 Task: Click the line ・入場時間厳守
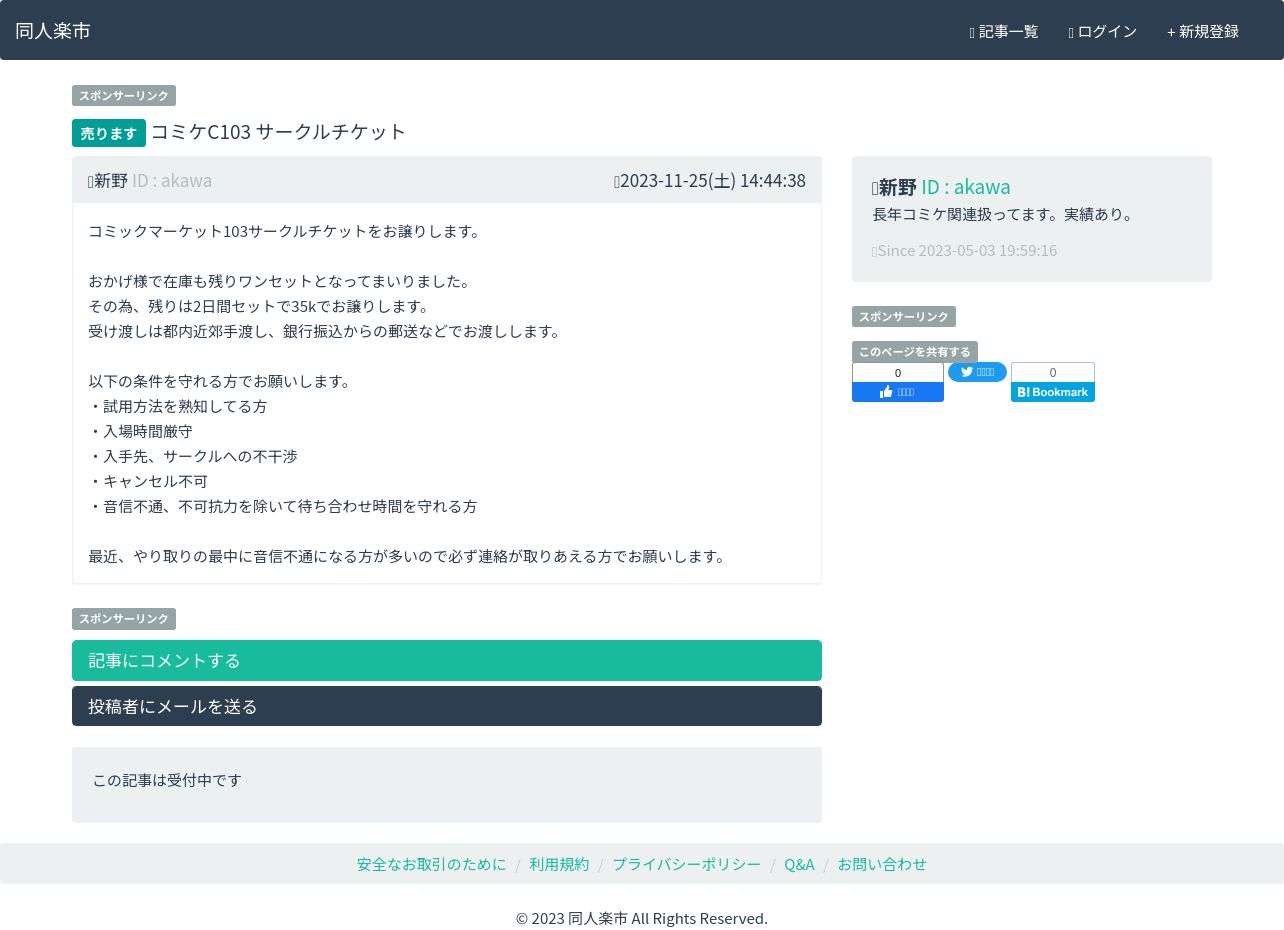coord(140,431)
